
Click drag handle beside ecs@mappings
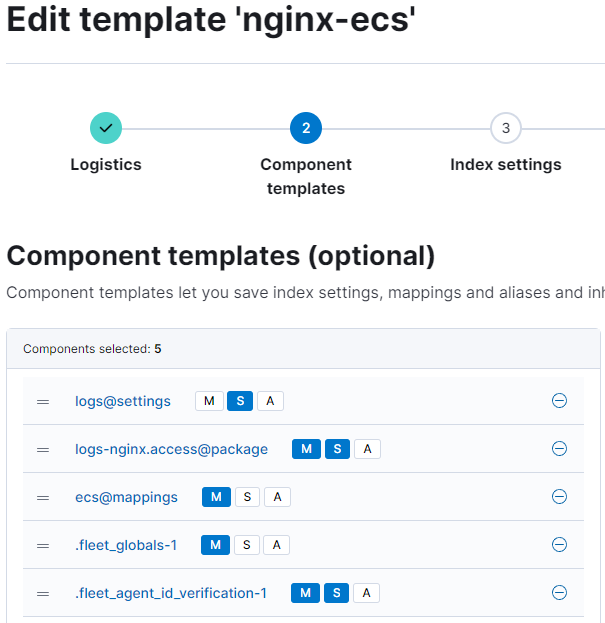click(x=43, y=497)
